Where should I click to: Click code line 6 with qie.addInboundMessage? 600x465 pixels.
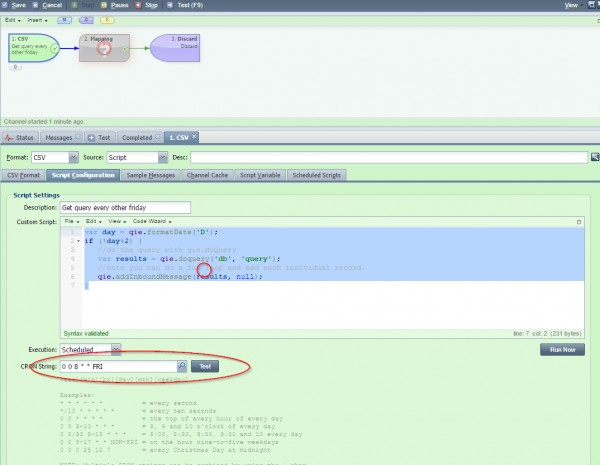pyautogui.click(x=180, y=276)
